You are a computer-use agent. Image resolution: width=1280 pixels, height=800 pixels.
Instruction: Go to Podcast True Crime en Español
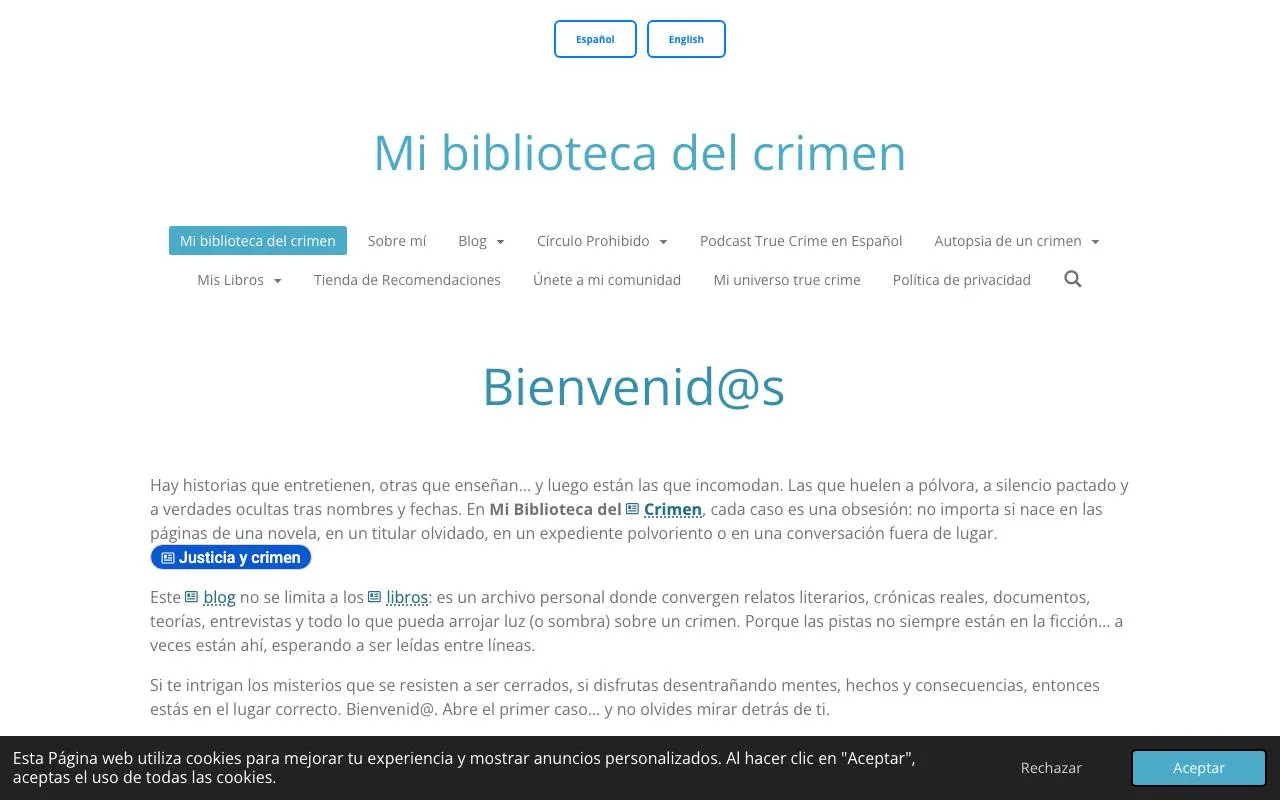point(801,241)
